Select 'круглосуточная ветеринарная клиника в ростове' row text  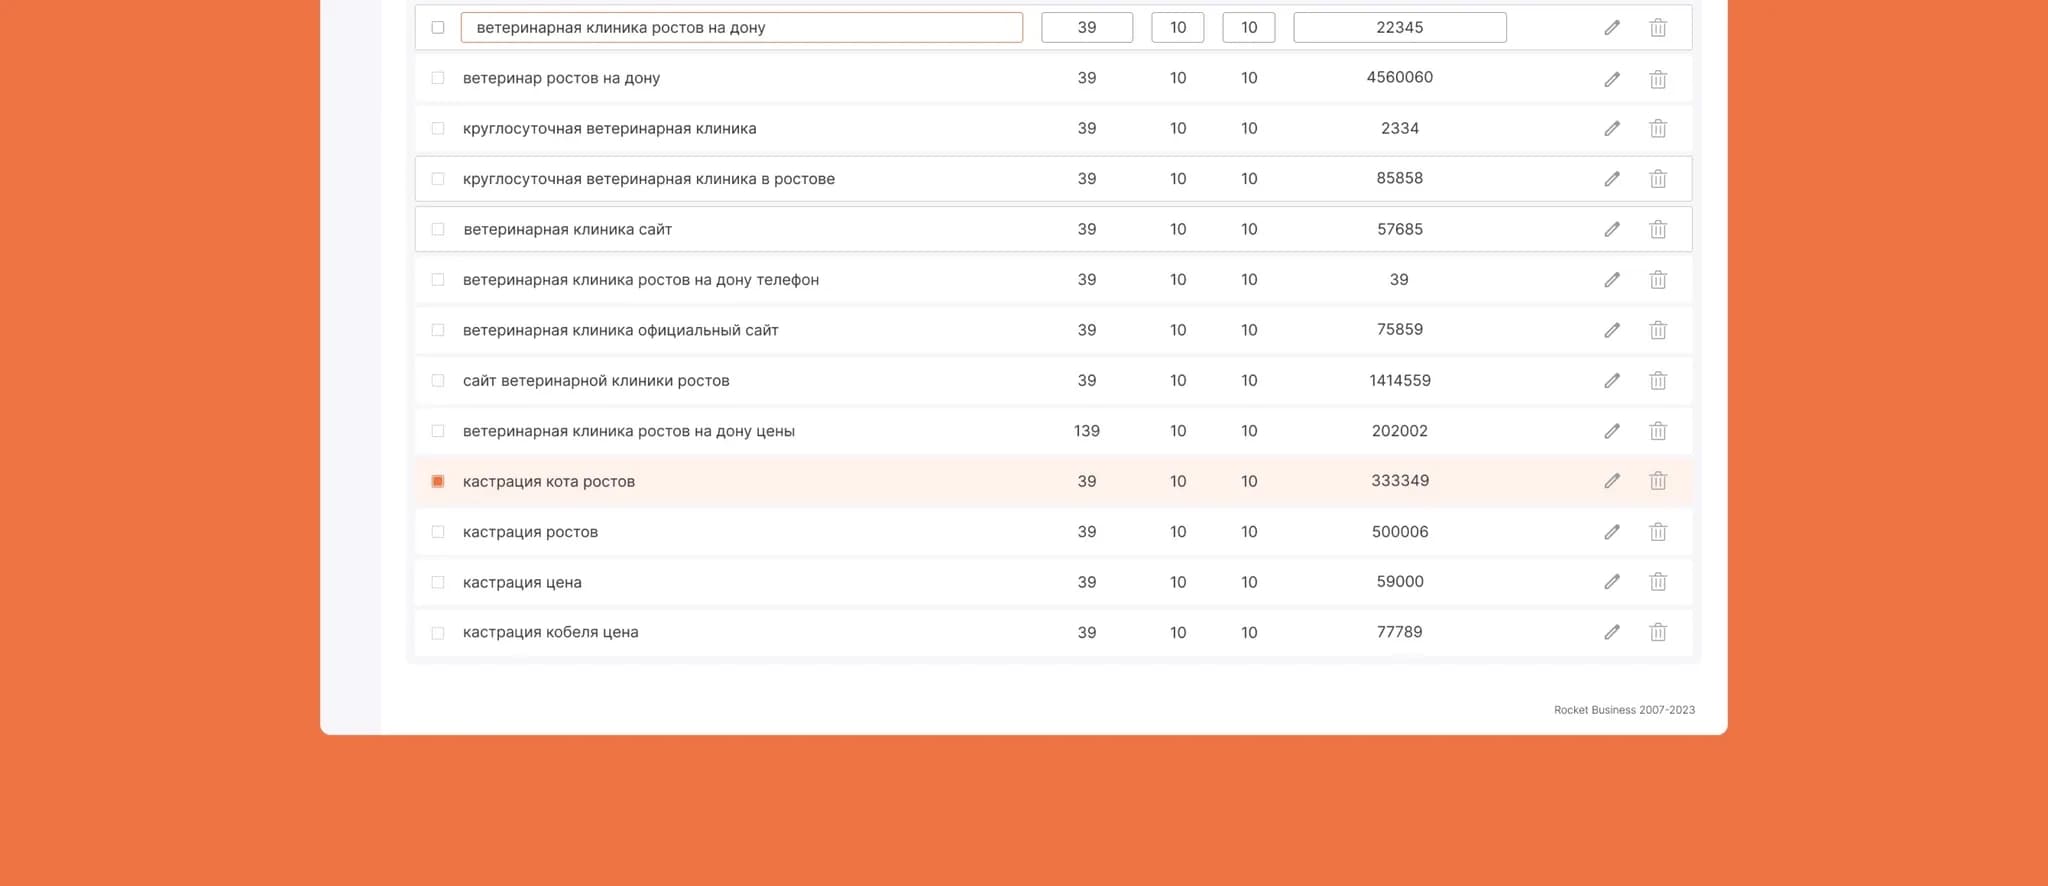pyautogui.click(x=648, y=179)
